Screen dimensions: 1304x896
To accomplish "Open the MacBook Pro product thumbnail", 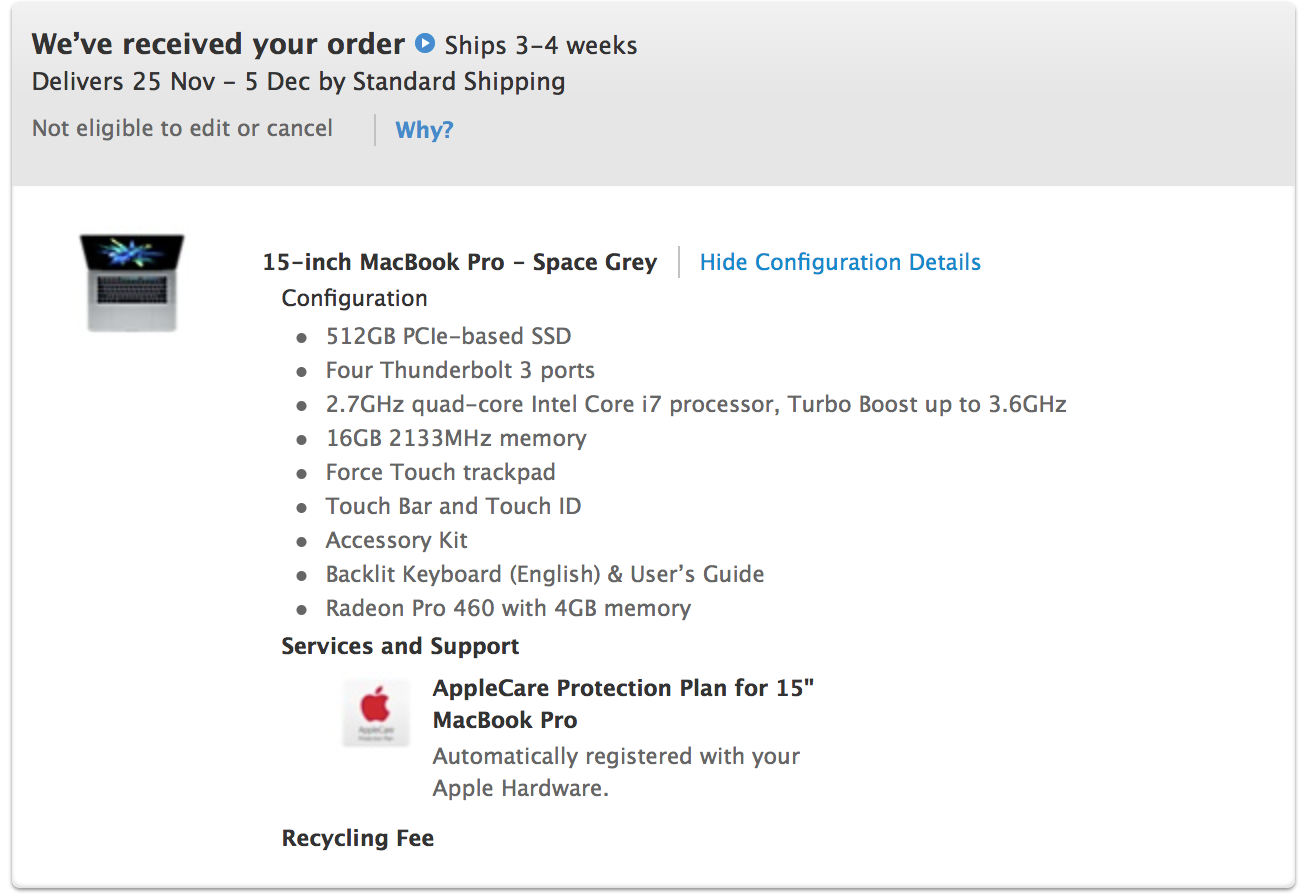I will [x=132, y=283].
